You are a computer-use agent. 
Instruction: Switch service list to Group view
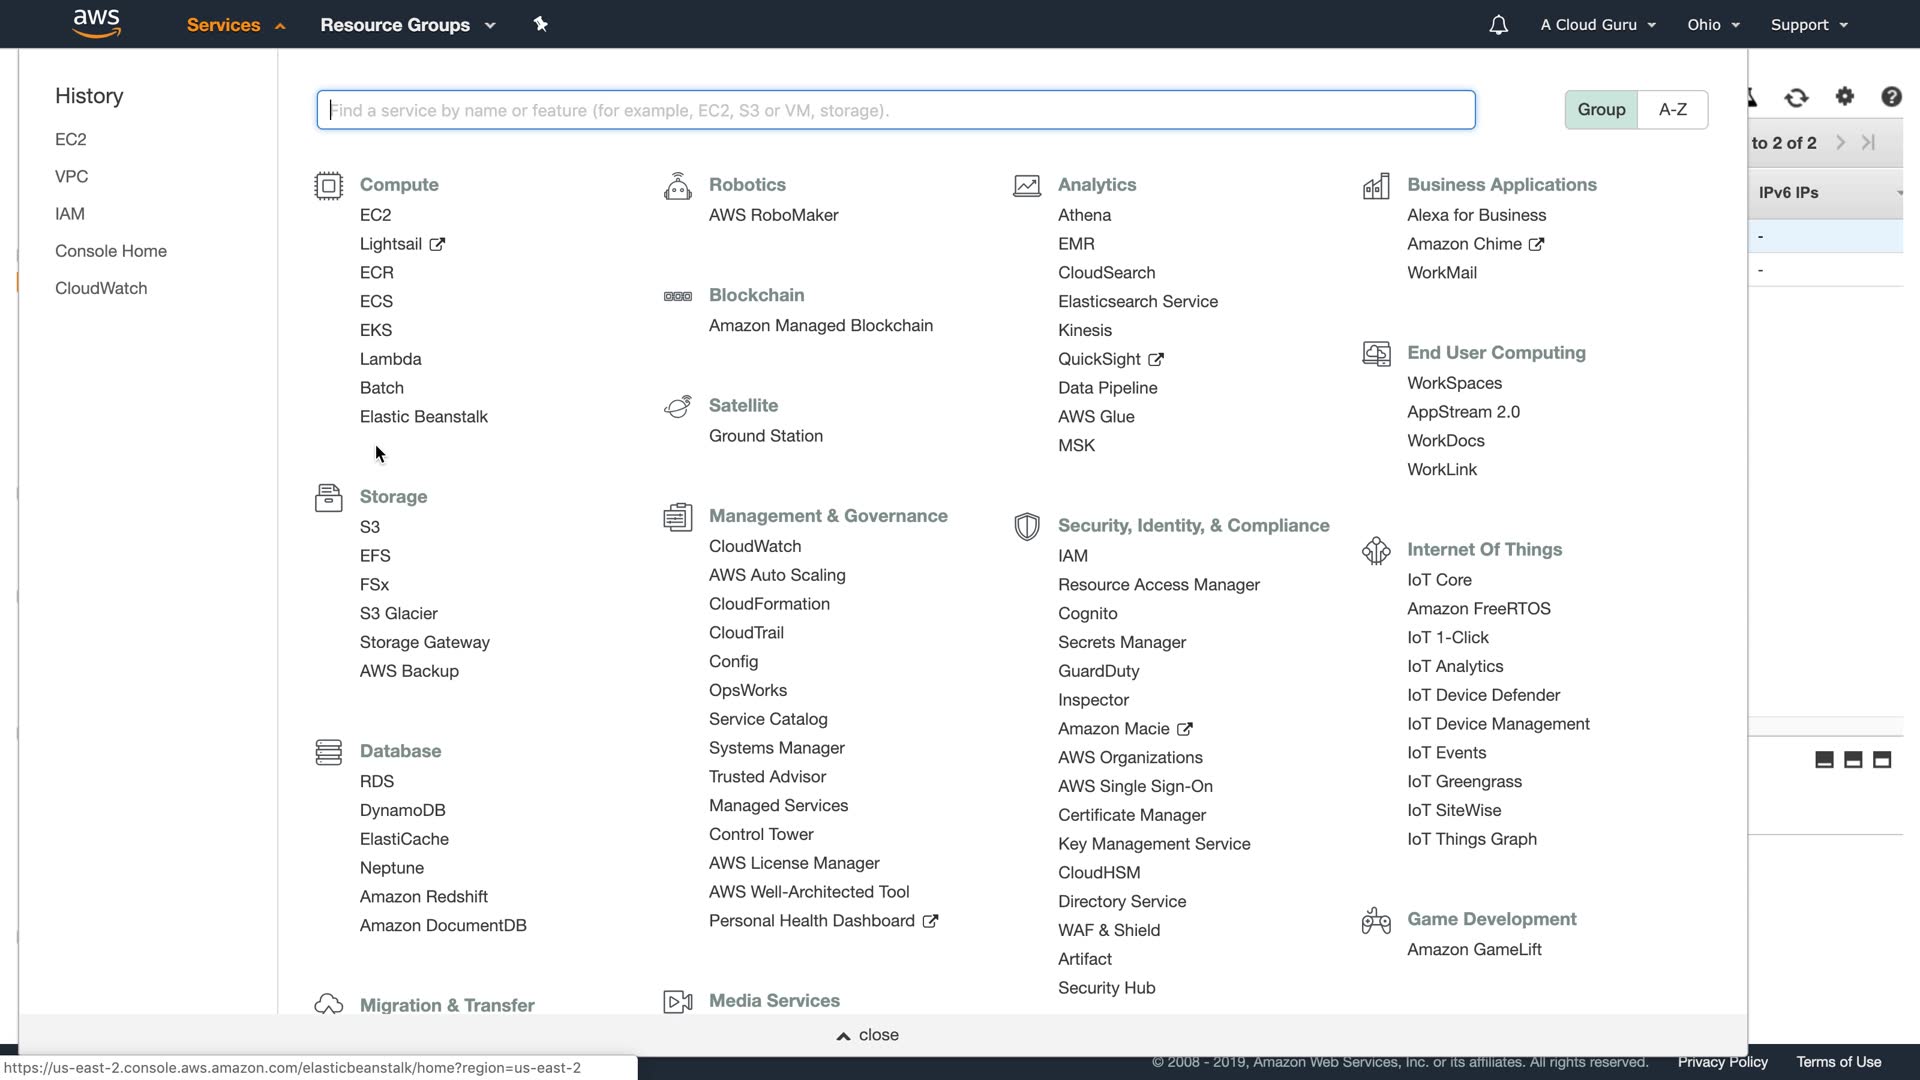[x=1601, y=110]
